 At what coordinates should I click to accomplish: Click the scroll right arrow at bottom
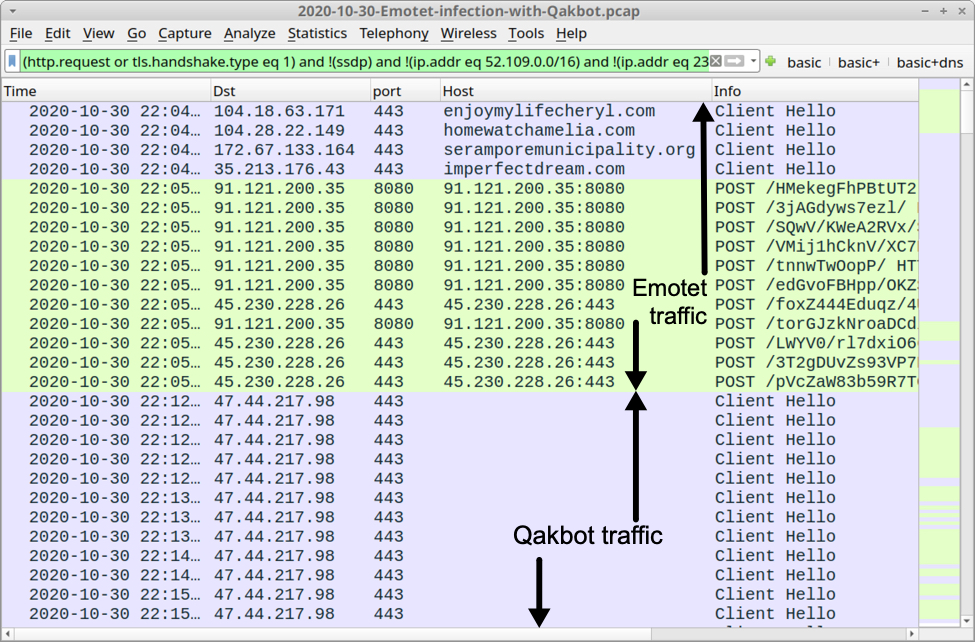pos(912,634)
